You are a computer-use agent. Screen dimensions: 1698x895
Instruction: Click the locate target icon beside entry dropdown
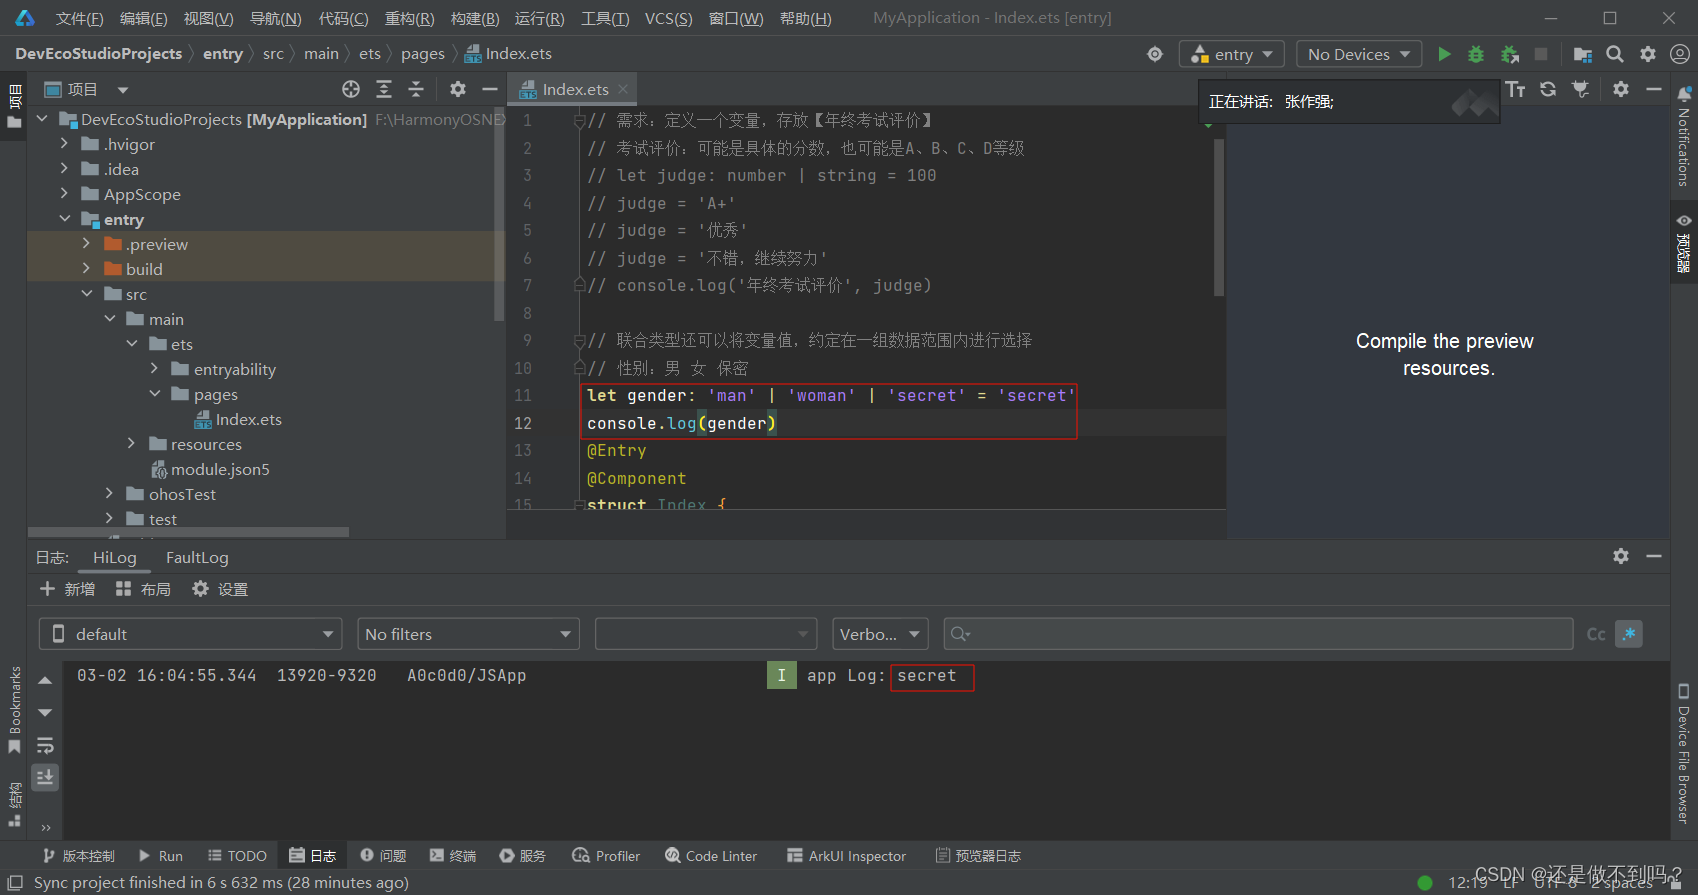pos(1155,54)
